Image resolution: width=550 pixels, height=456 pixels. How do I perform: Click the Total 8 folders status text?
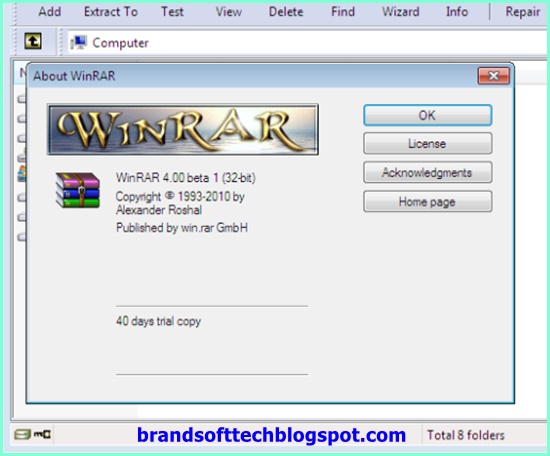click(466, 435)
